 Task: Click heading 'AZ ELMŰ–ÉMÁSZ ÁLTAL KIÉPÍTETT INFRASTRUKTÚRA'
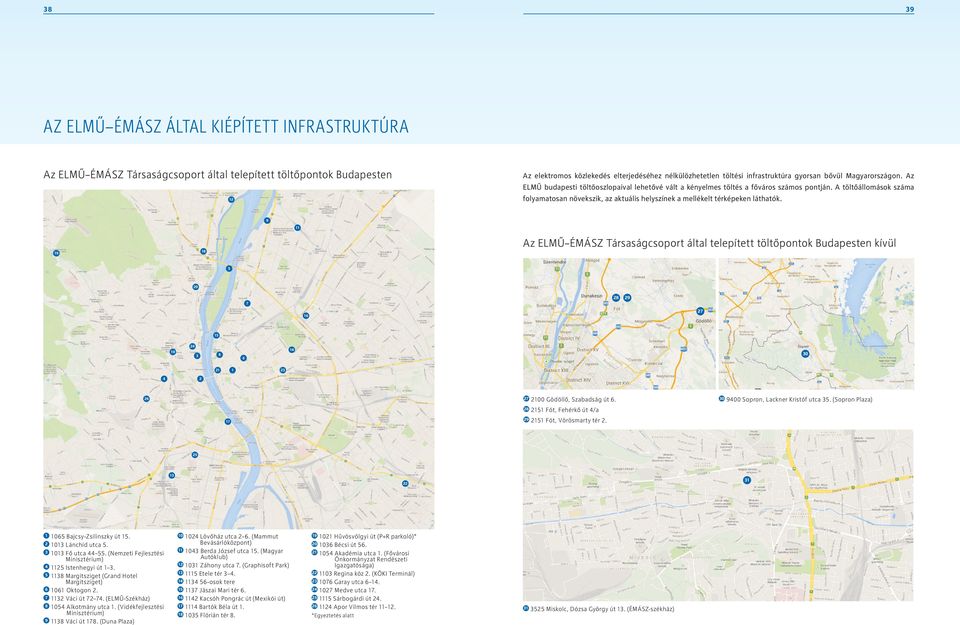(x=226, y=127)
